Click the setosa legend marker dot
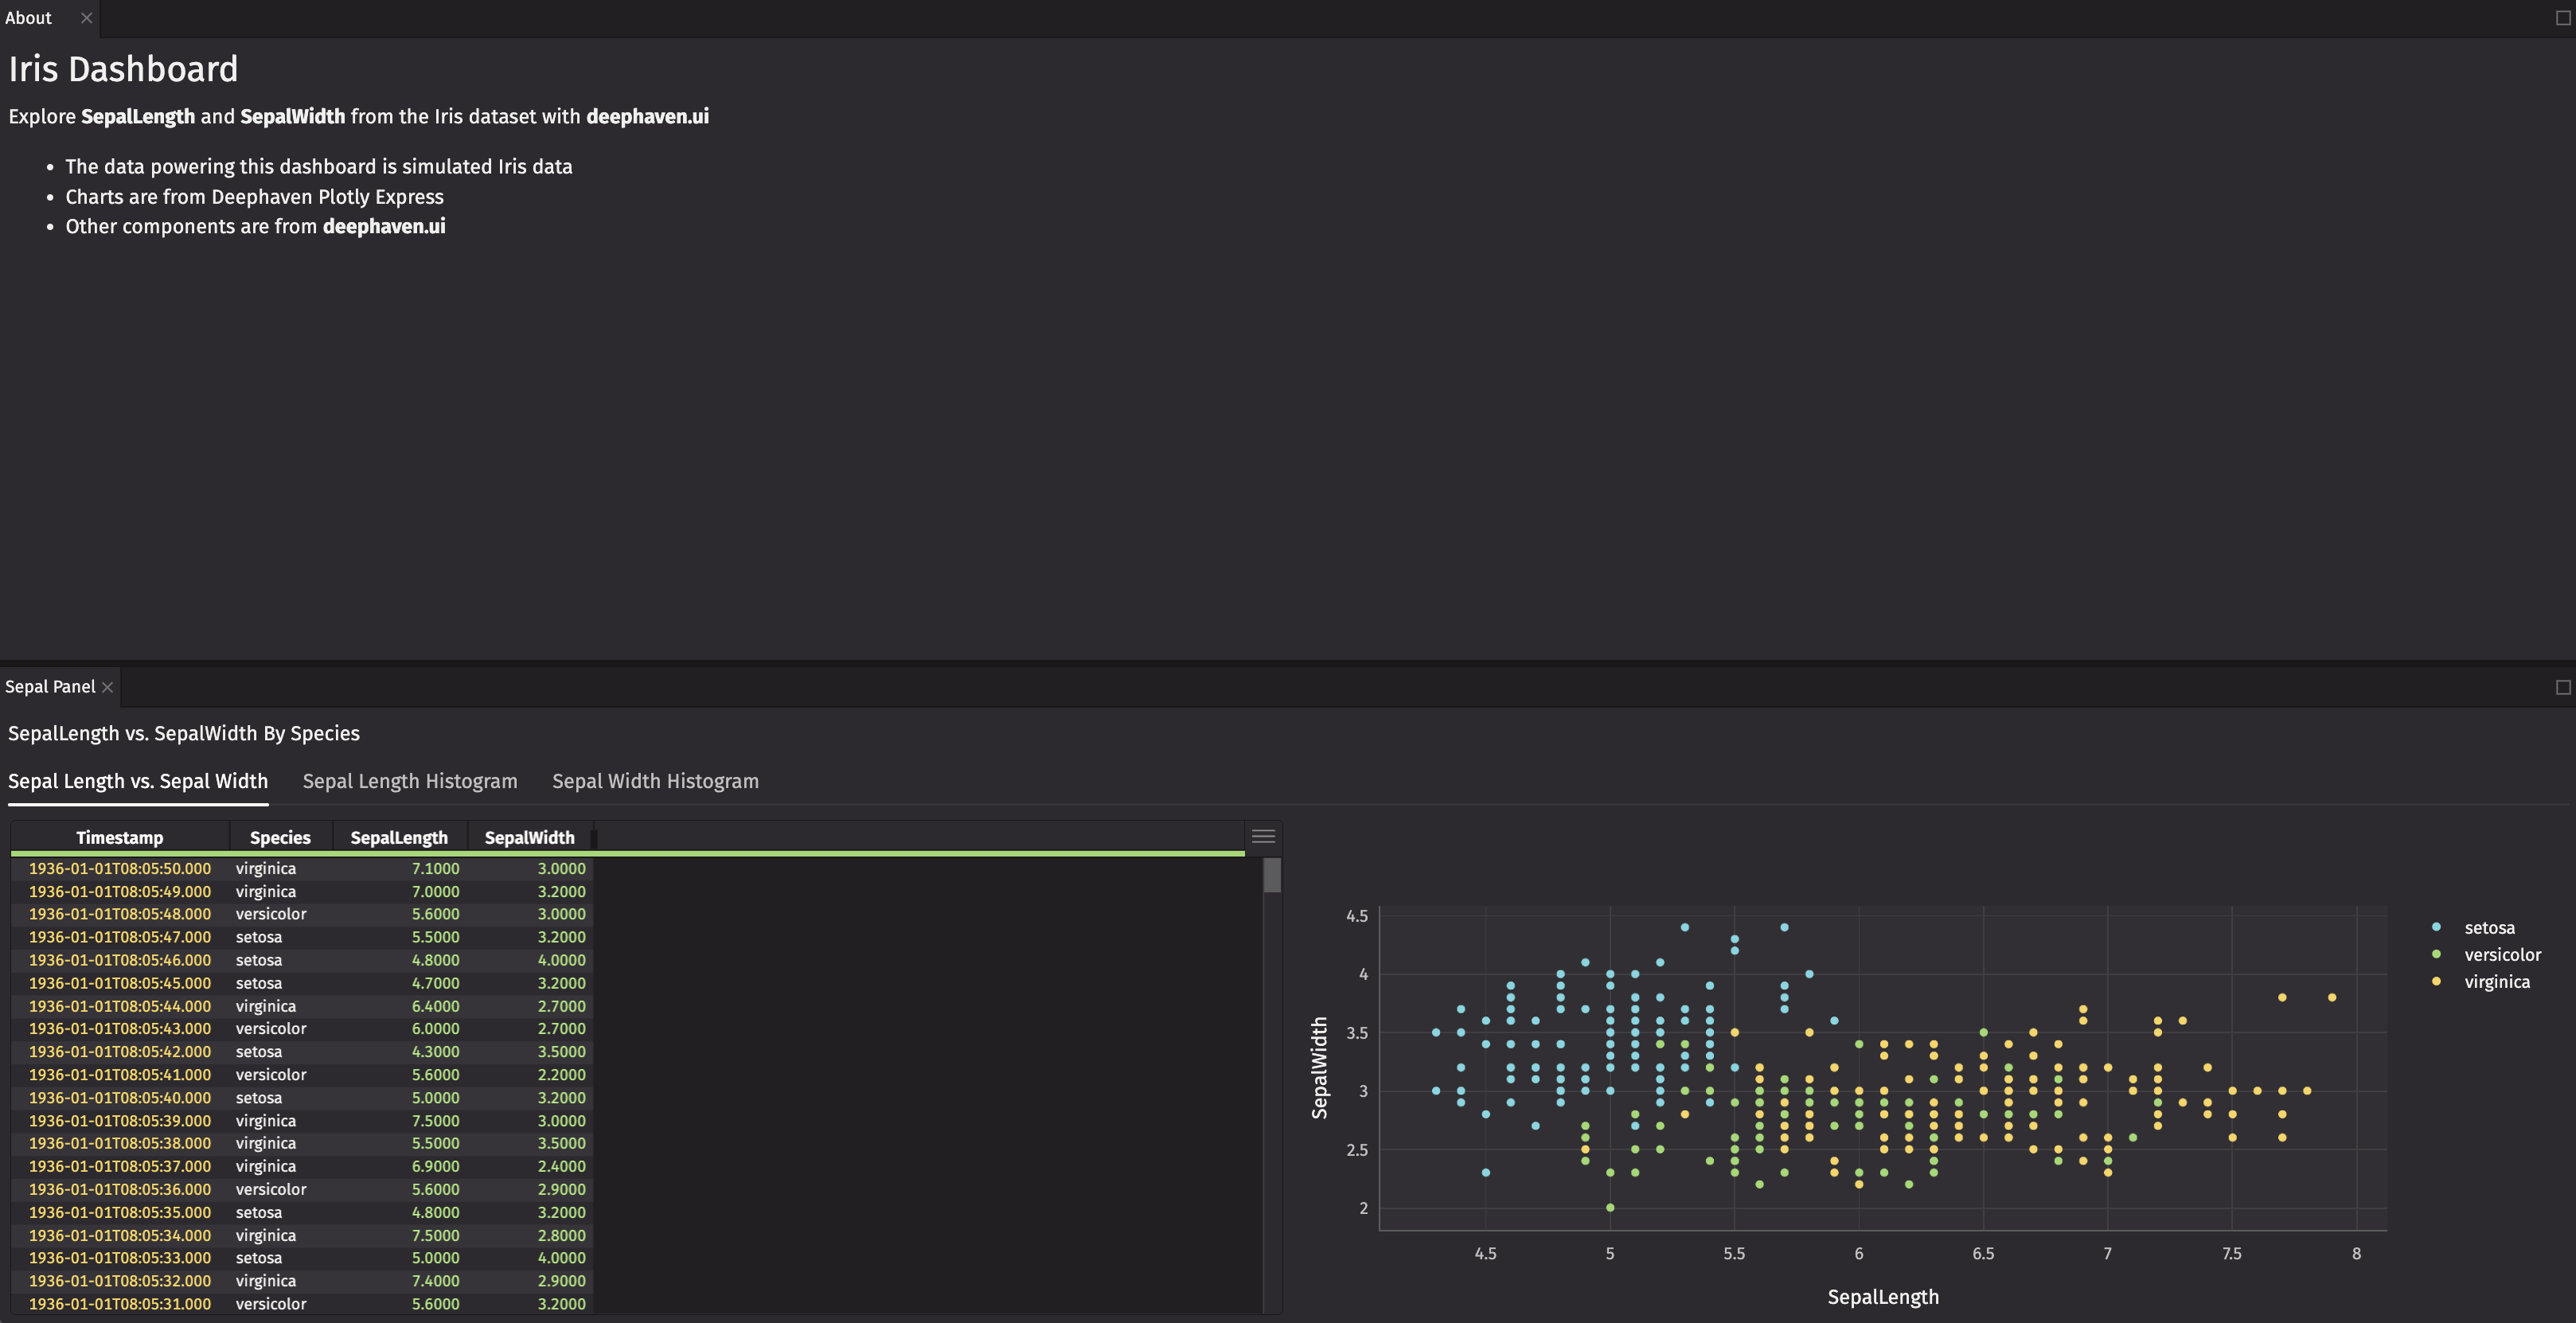The width and height of the screenshot is (2576, 1323). (x=2436, y=927)
